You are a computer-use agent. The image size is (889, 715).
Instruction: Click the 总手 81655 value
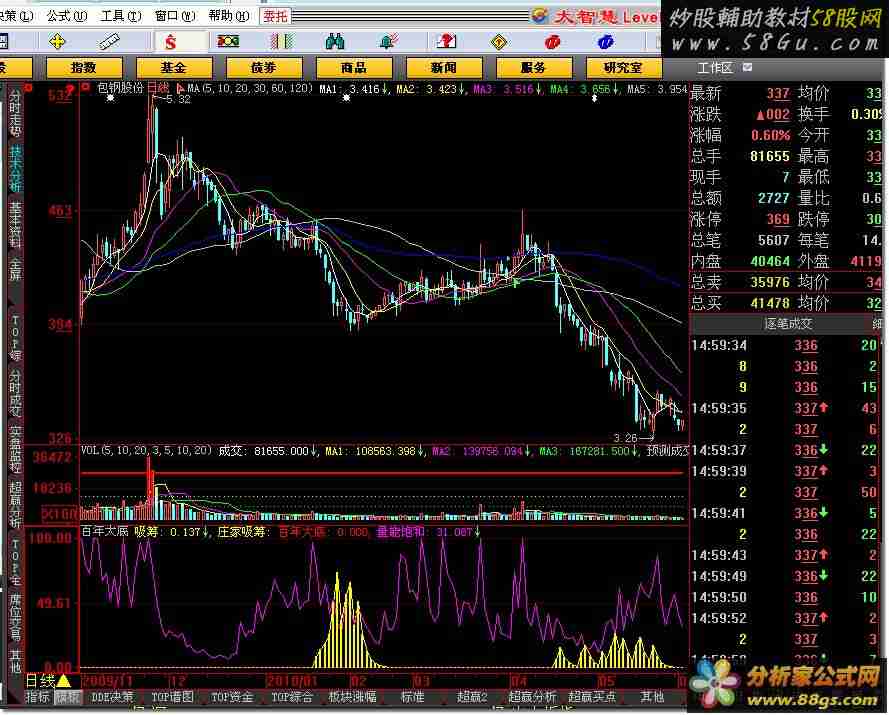point(770,156)
